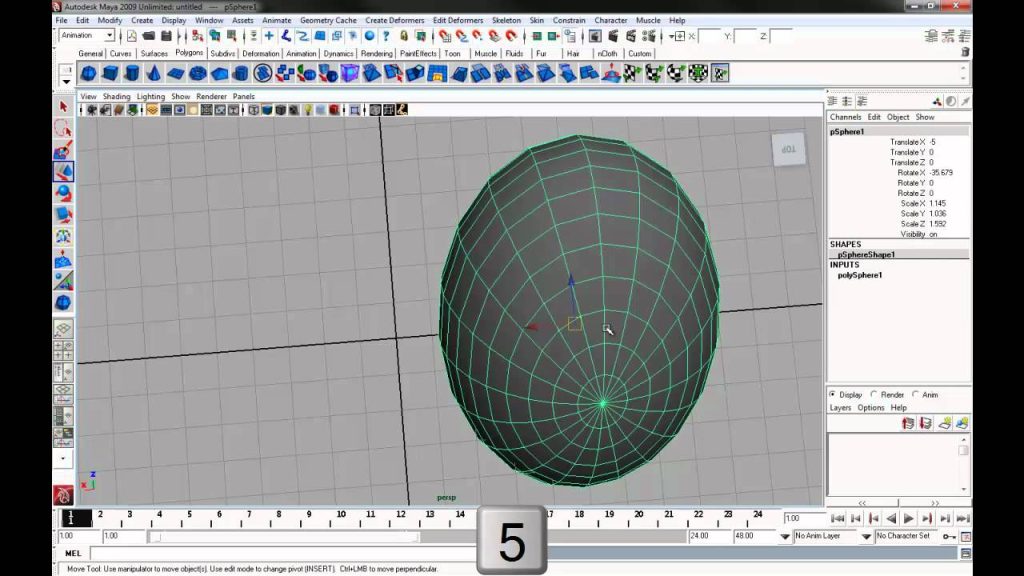1024x576 pixels.
Task: Select the arrow Select tool
Action: [x=63, y=106]
